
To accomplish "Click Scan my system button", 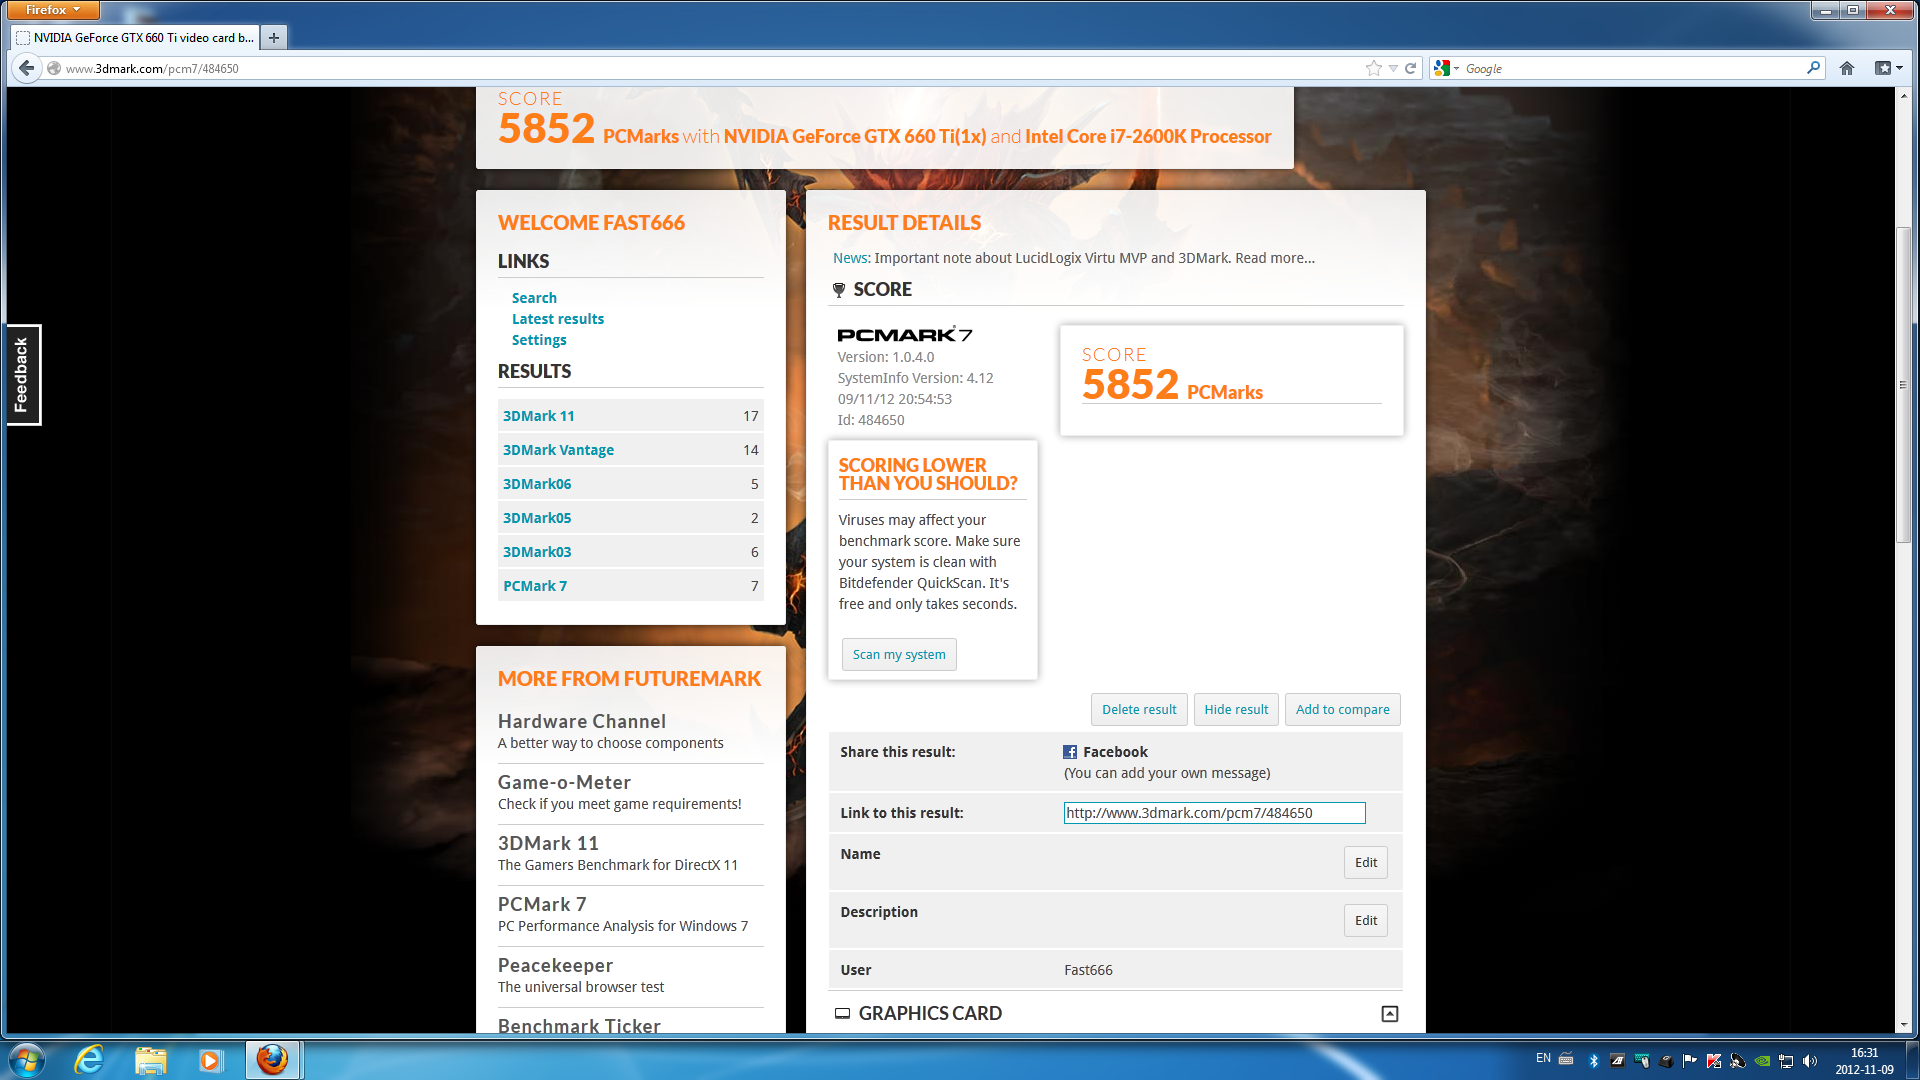I will [x=899, y=655].
